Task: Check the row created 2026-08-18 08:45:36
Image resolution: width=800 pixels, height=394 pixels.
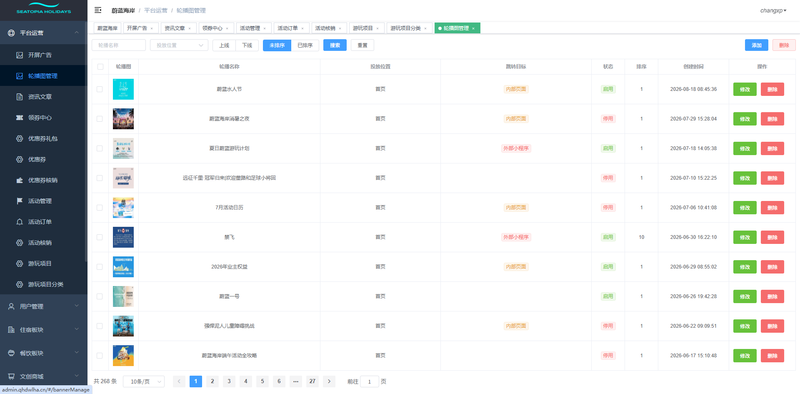Action: click(x=100, y=89)
